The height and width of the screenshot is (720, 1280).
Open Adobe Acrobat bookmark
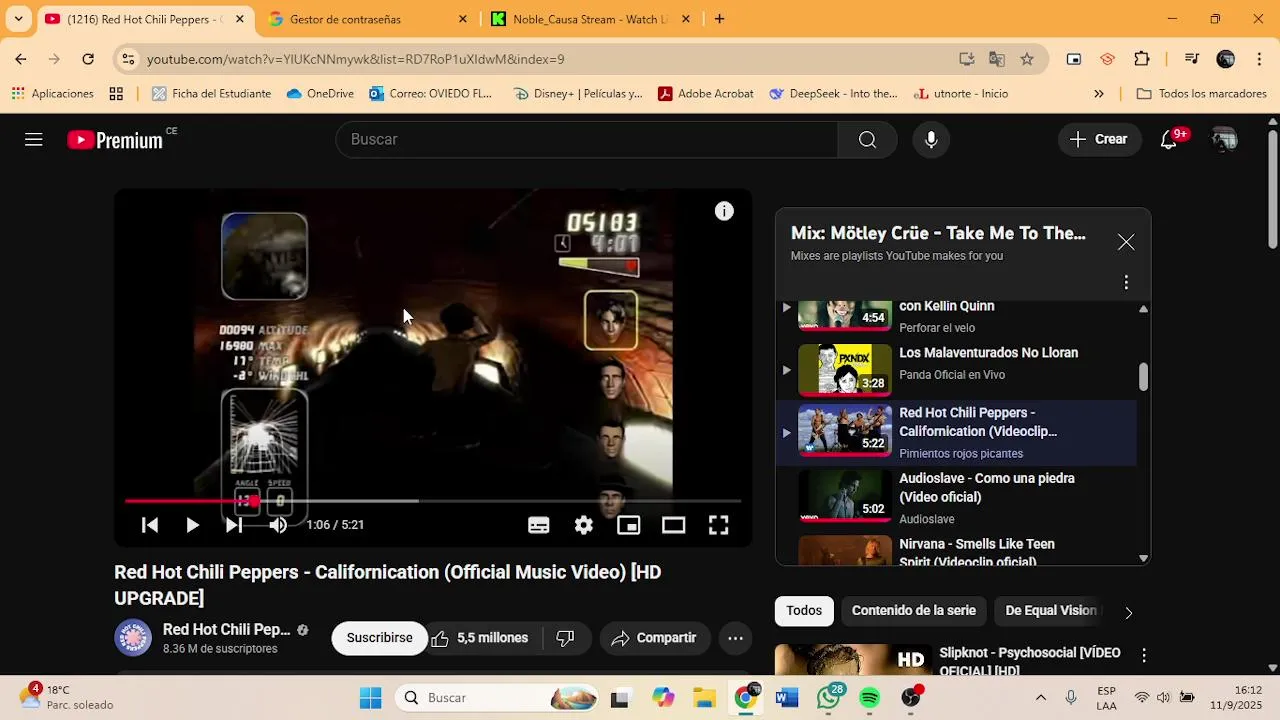pyautogui.click(x=706, y=94)
